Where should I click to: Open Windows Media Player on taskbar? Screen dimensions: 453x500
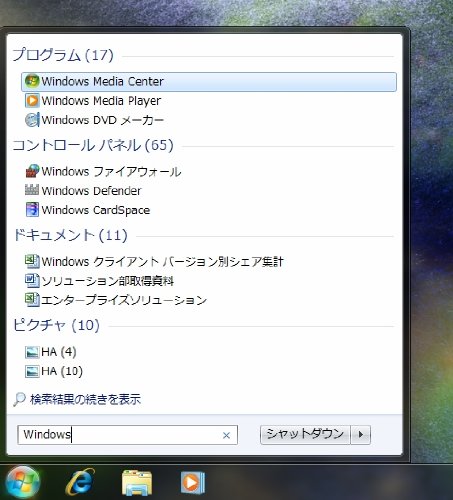click(193, 482)
